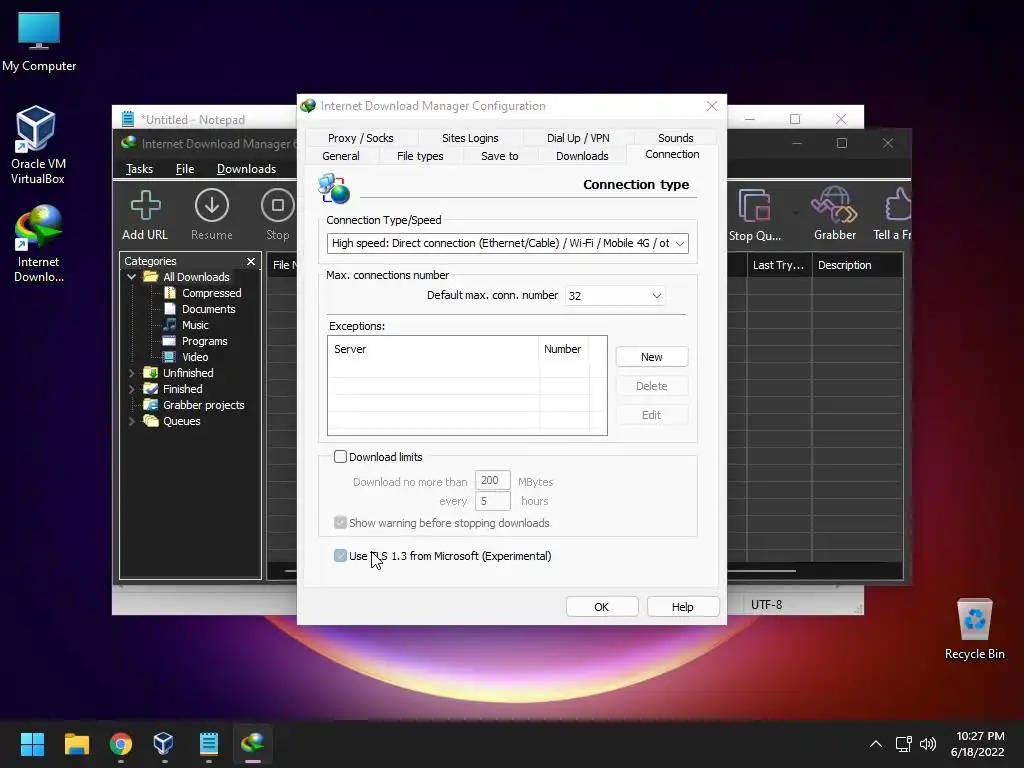
Task: Click the Last Try column header
Action: click(x=779, y=265)
